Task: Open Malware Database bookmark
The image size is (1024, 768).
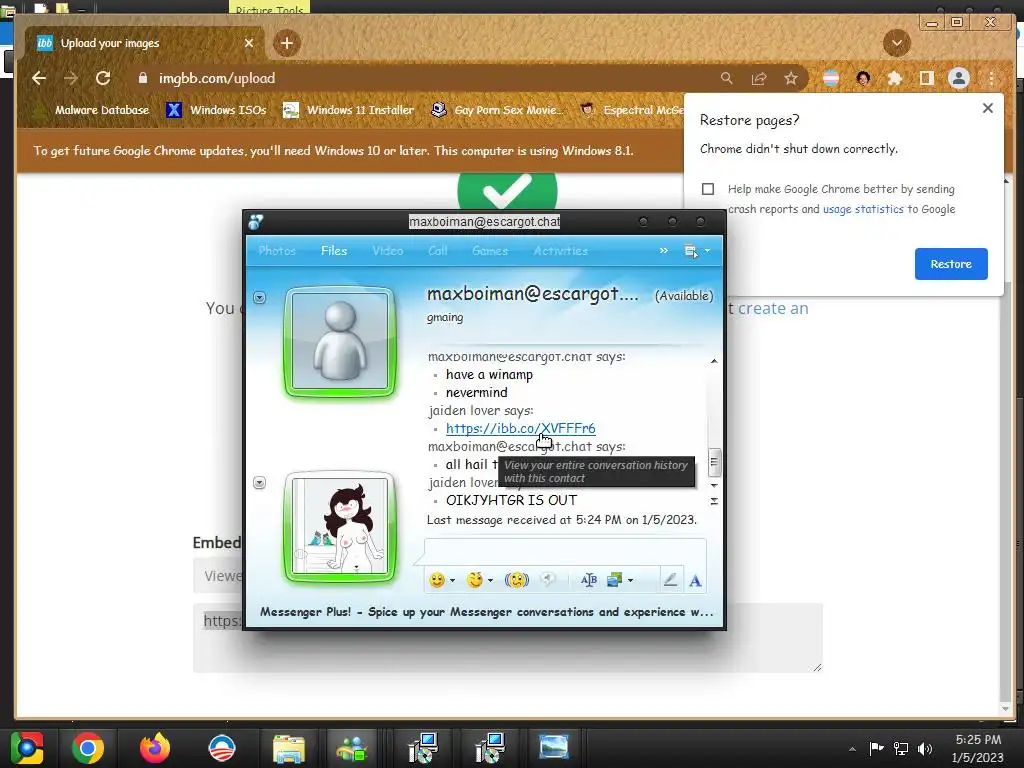Action: coord(92,110)
